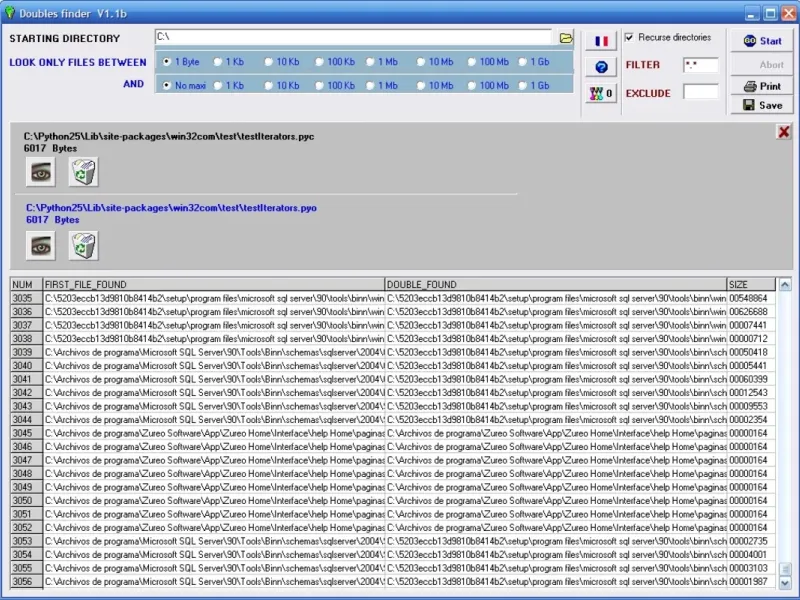Sort by the NUM column header
The image size is (800, 600).
point(27,284)
